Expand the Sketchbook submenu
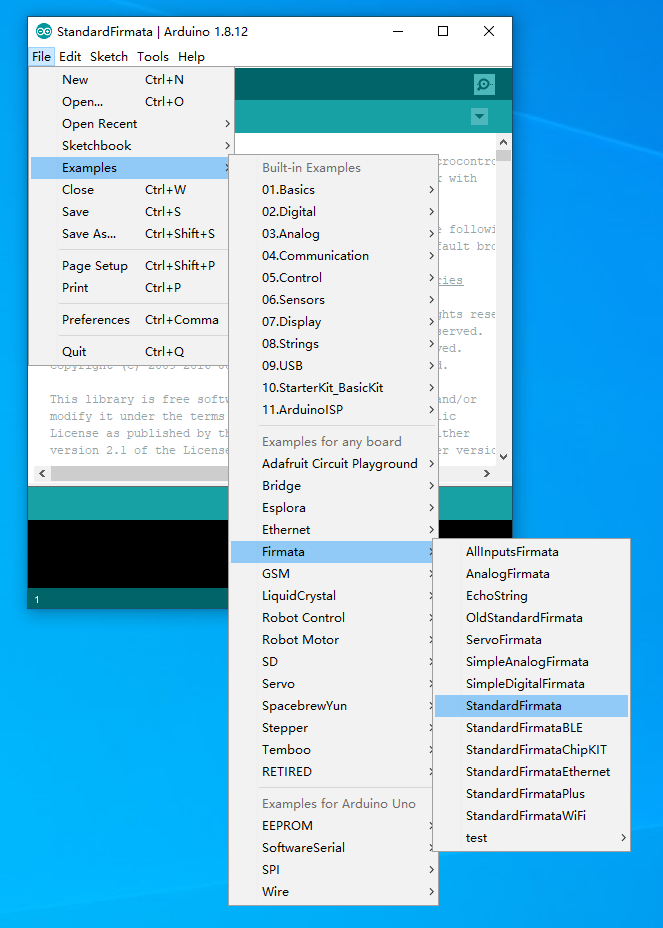Image resolution: width=663 pixels, height=928 pixels. coord(131,146)
